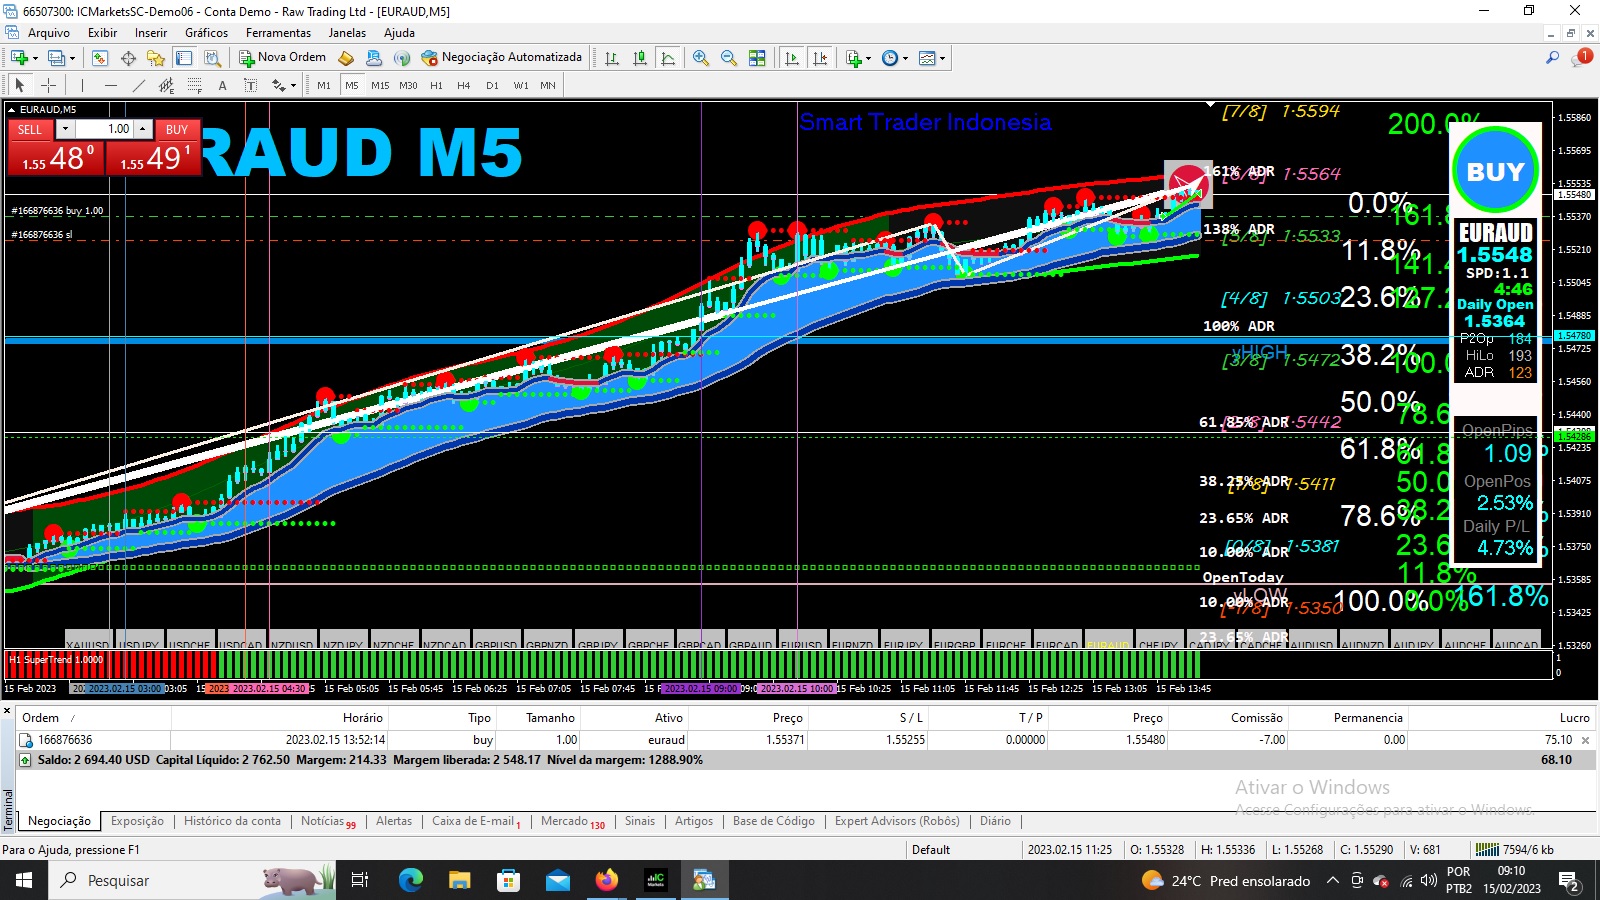Image resolution: width=1600 pixels, height=900 pixels.
Task: Select the text label tool
Action: 250,85
